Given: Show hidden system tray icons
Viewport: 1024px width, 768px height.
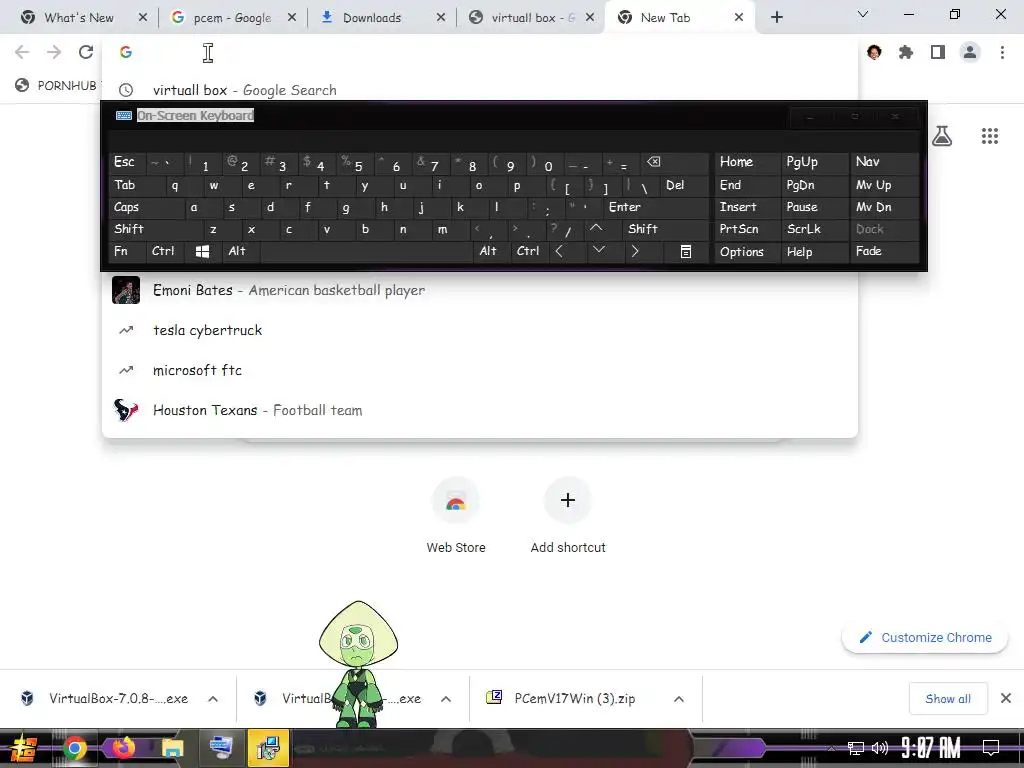Looking at the screenshot, I should pos(831,748).
